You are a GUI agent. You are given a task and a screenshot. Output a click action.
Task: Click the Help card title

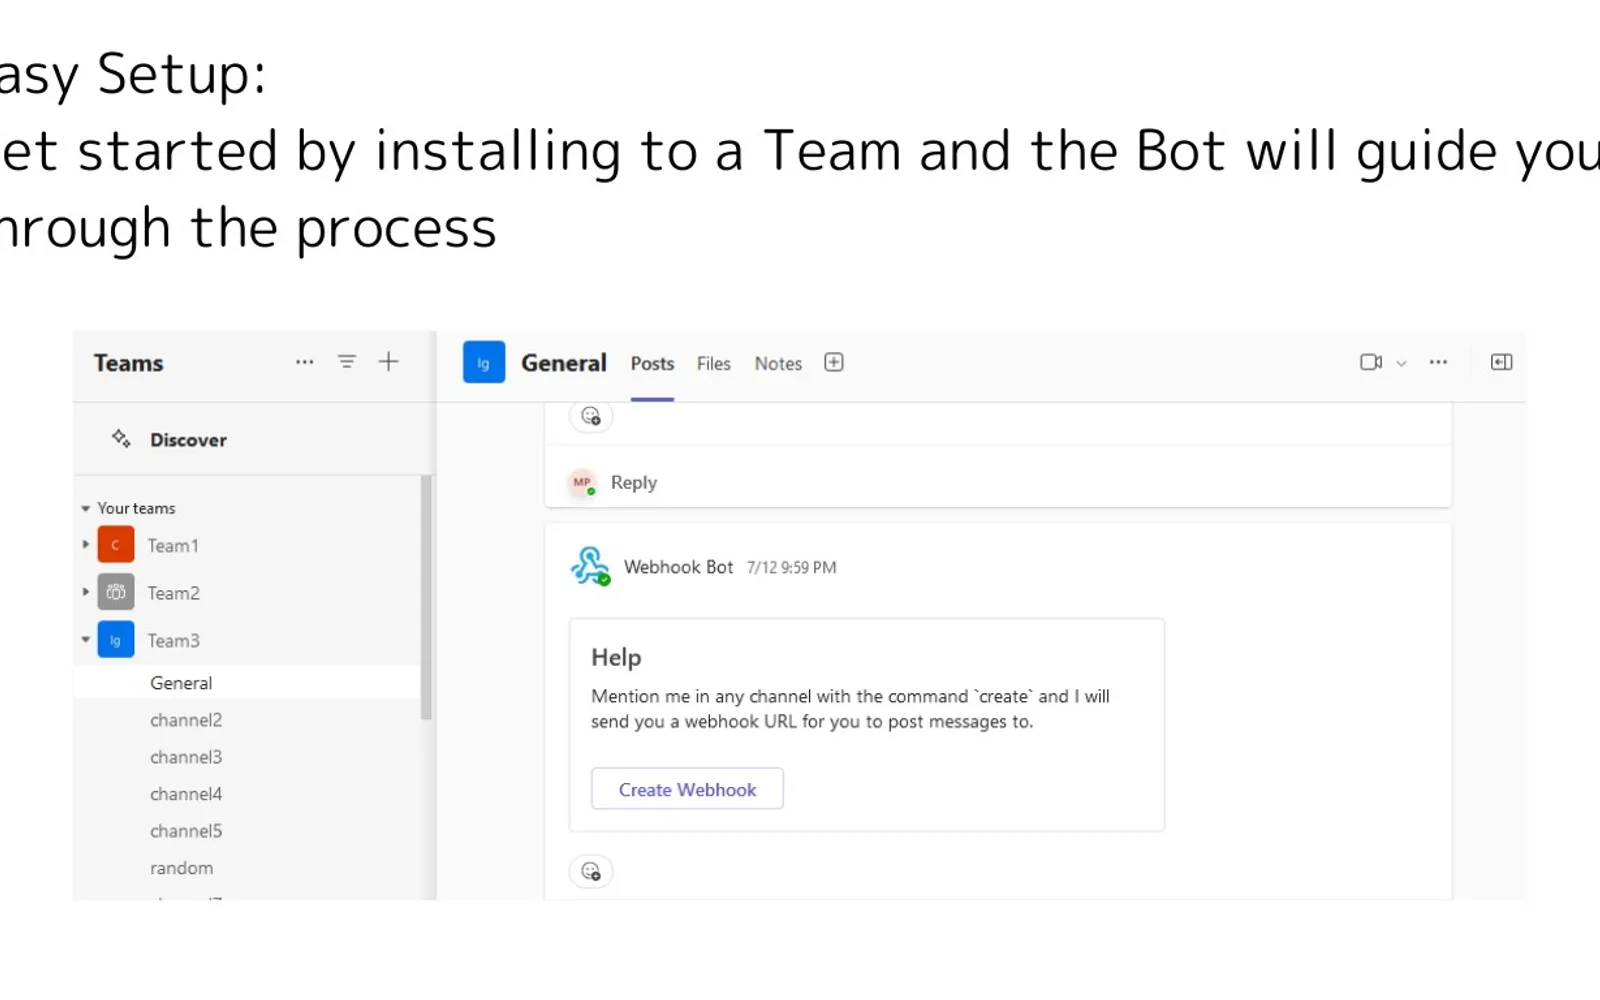[x=616, y=657]
